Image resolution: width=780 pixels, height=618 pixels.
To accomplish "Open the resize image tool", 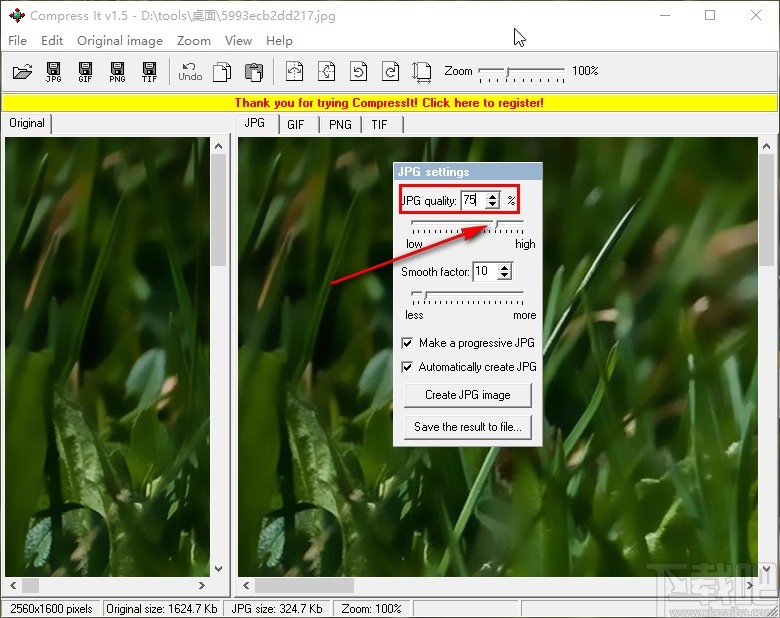I will (421, 72).
